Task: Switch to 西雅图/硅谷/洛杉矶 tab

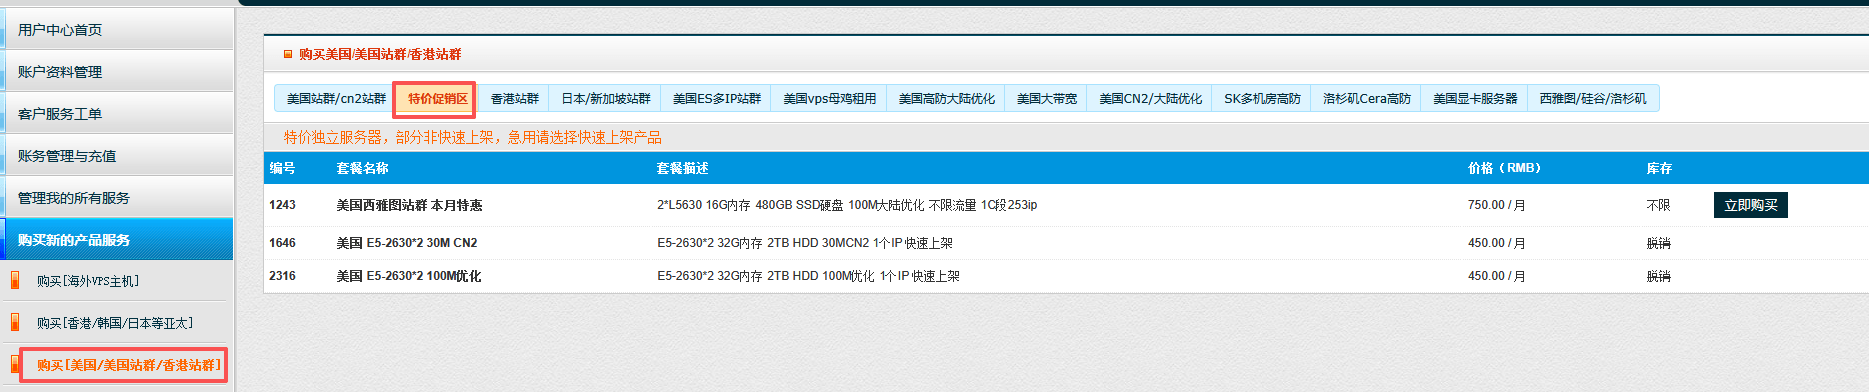Action: coord(1592,98)
